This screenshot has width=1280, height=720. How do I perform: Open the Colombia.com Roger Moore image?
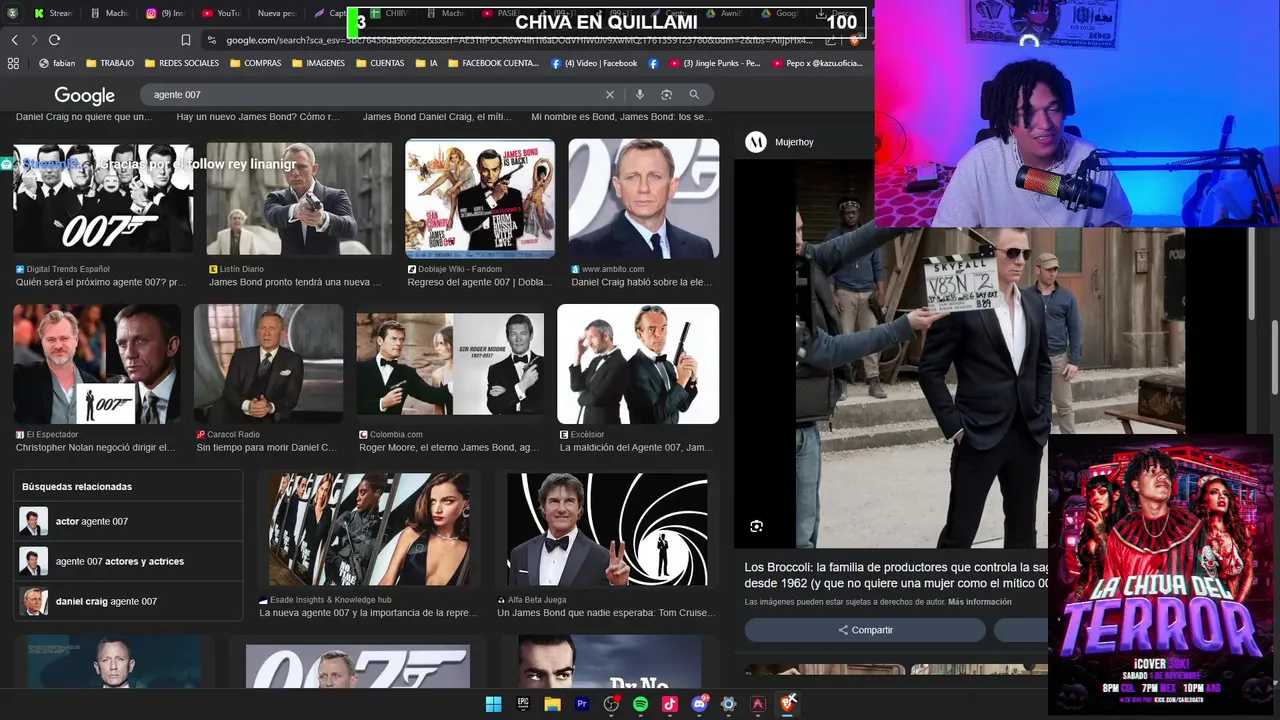[450, 364]
